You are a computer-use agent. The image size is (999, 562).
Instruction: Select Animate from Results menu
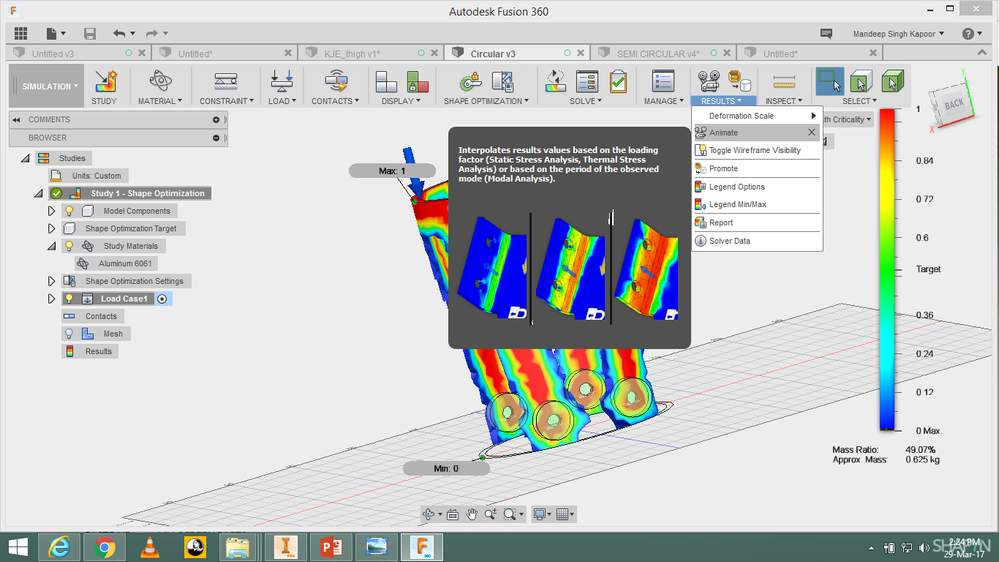tap(756, 133)
